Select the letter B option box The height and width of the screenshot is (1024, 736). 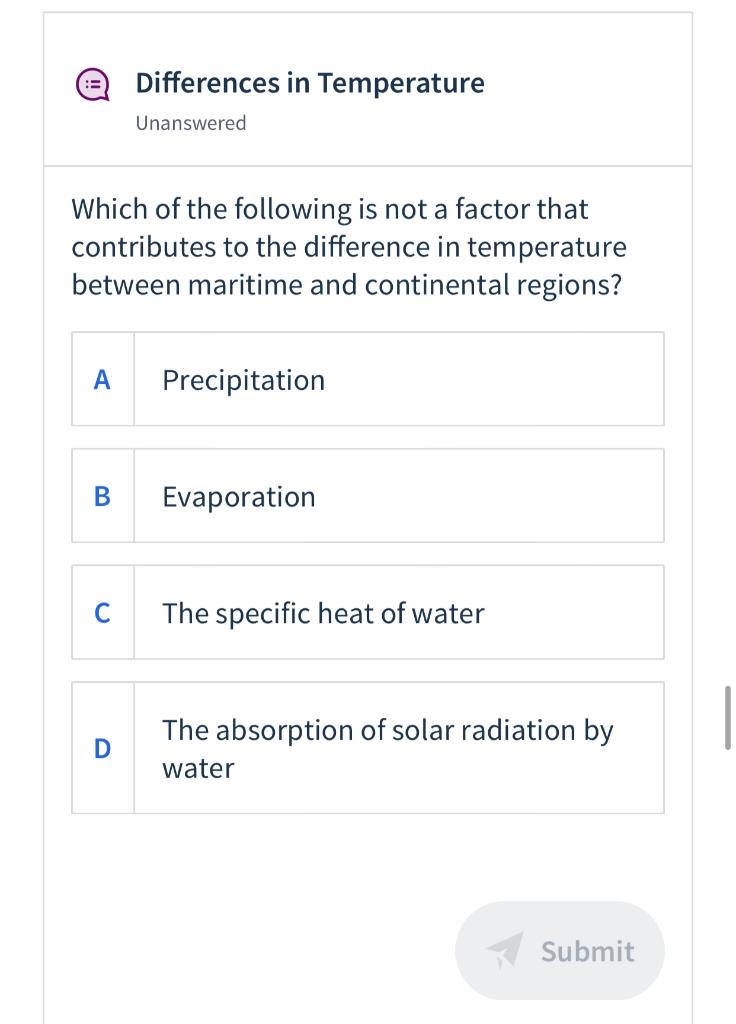point(102,496)
